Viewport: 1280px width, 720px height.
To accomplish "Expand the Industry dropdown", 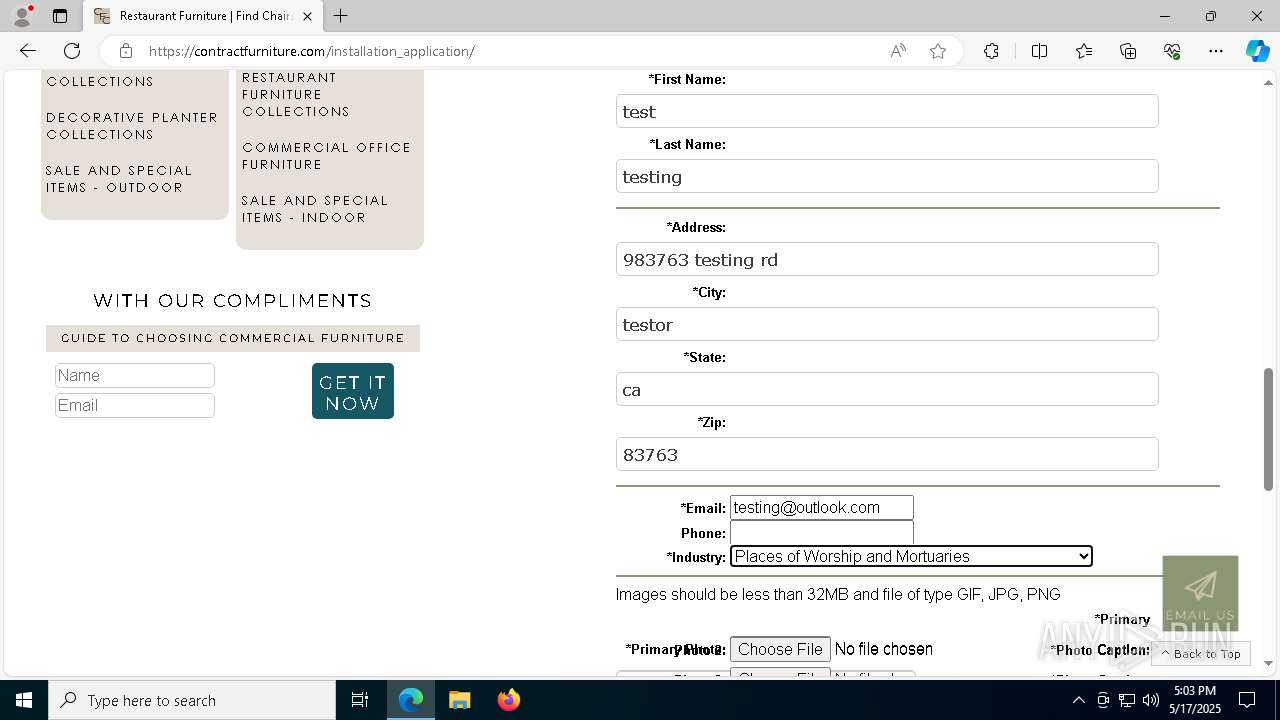I will pos(911,556).
